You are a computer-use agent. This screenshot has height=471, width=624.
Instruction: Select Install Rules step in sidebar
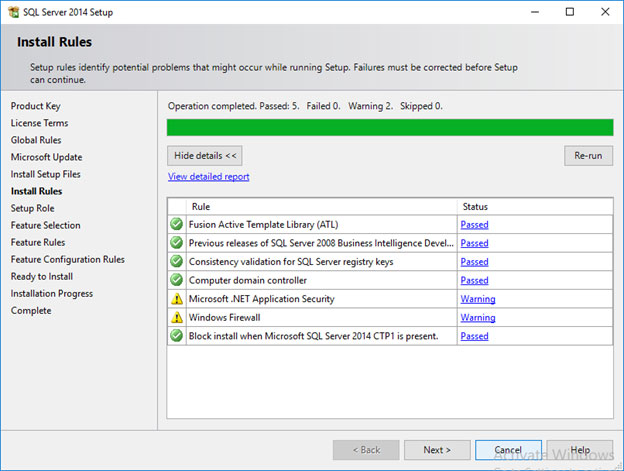tap(36, 191)
